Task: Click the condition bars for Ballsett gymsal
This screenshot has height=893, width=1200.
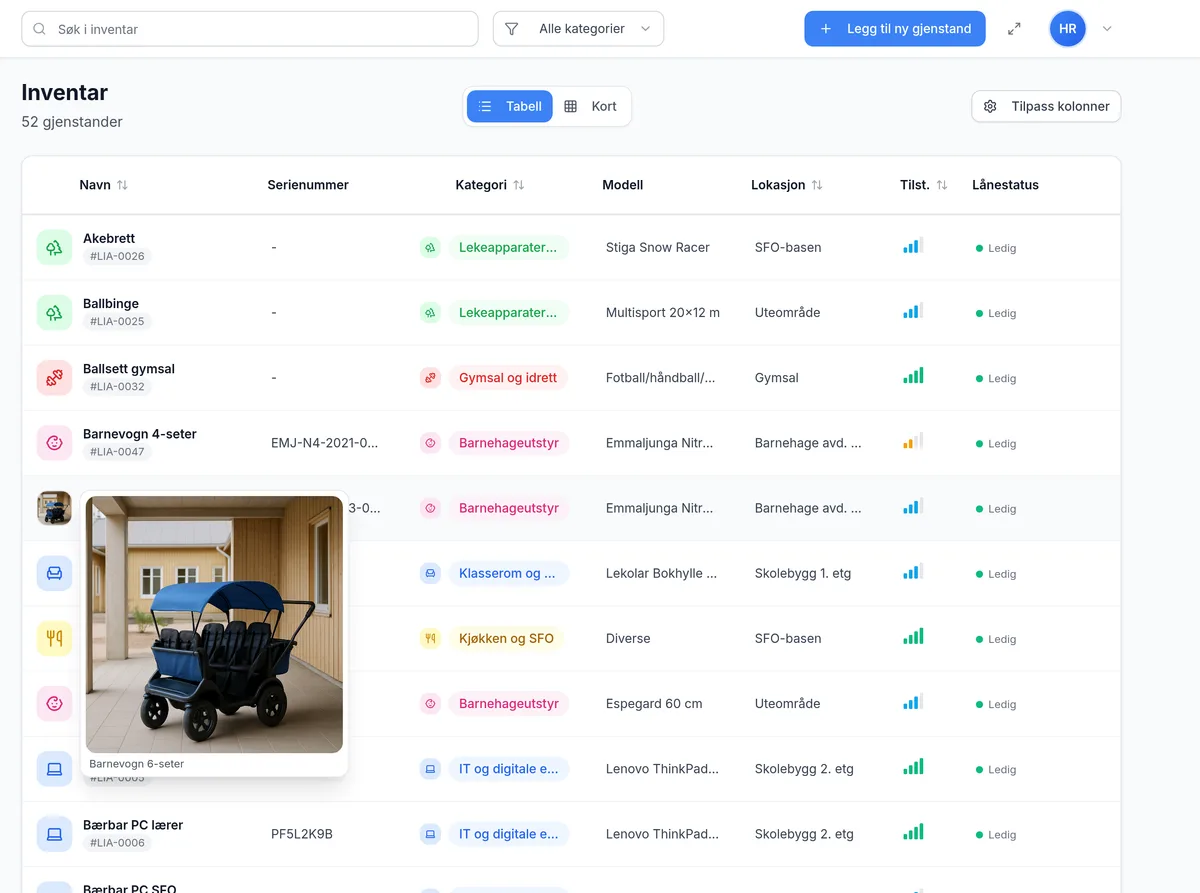Action: tap(913, 376)
